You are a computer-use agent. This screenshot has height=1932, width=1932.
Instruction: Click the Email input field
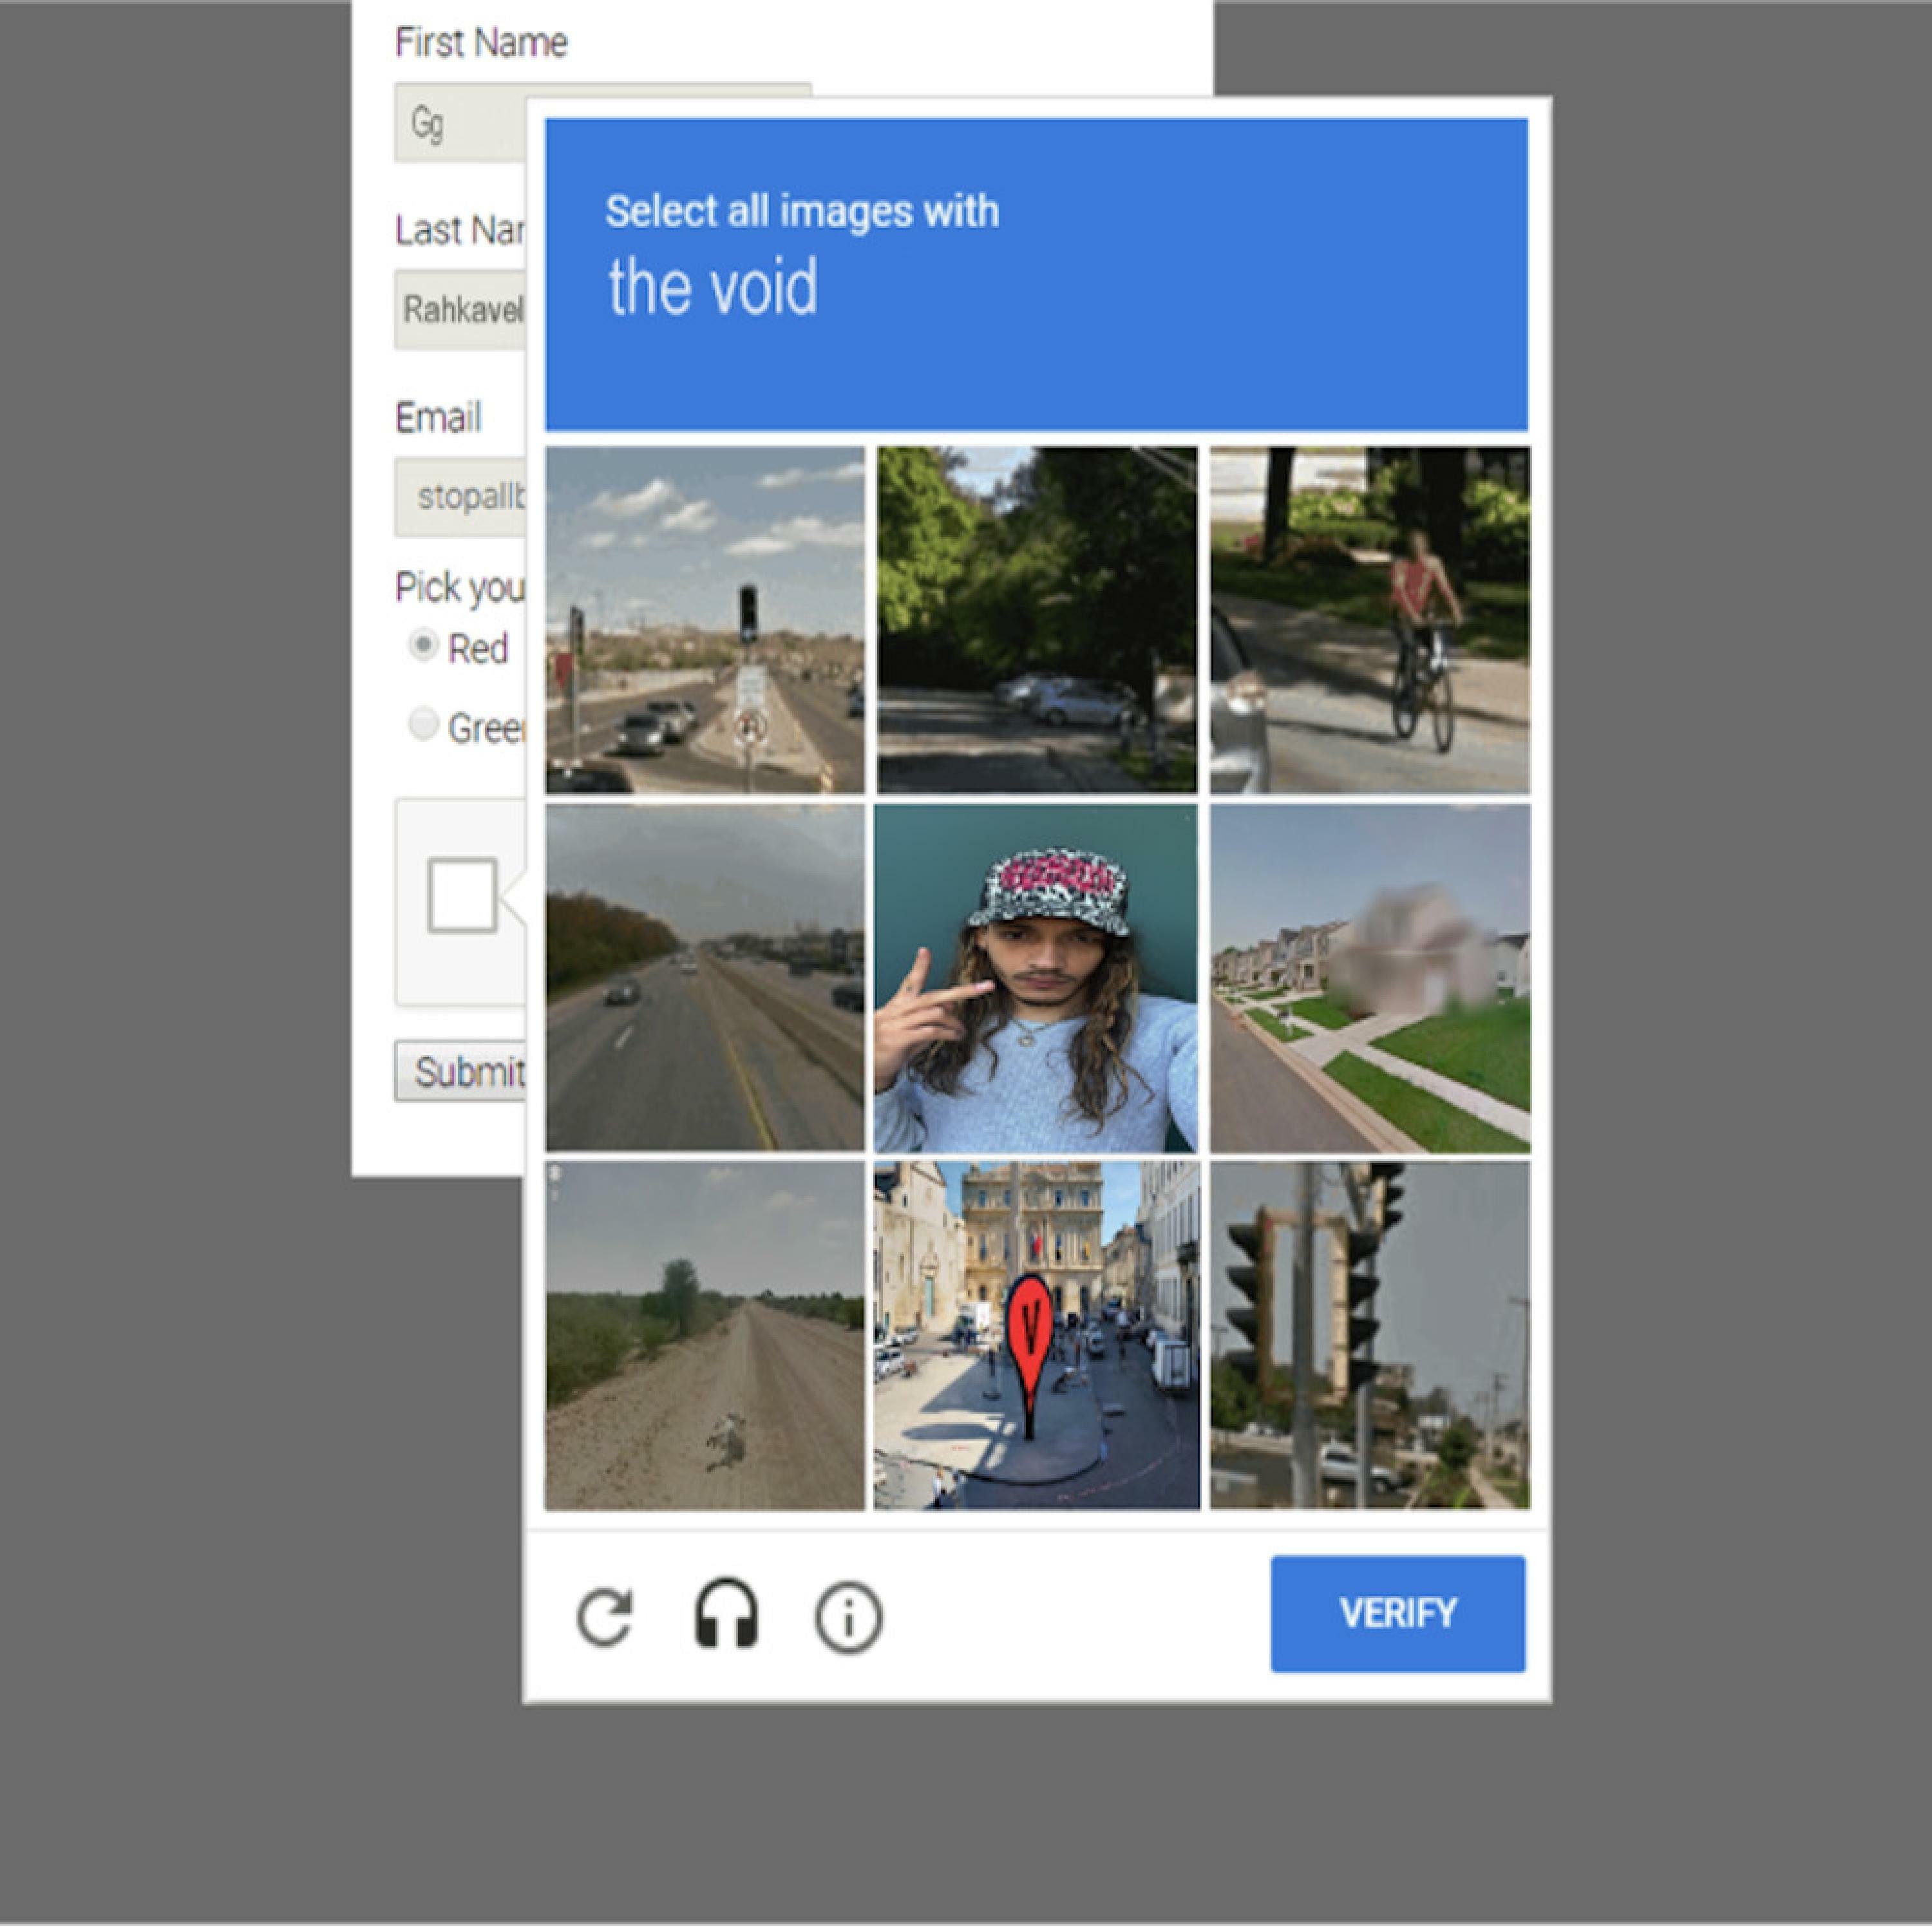460,496
